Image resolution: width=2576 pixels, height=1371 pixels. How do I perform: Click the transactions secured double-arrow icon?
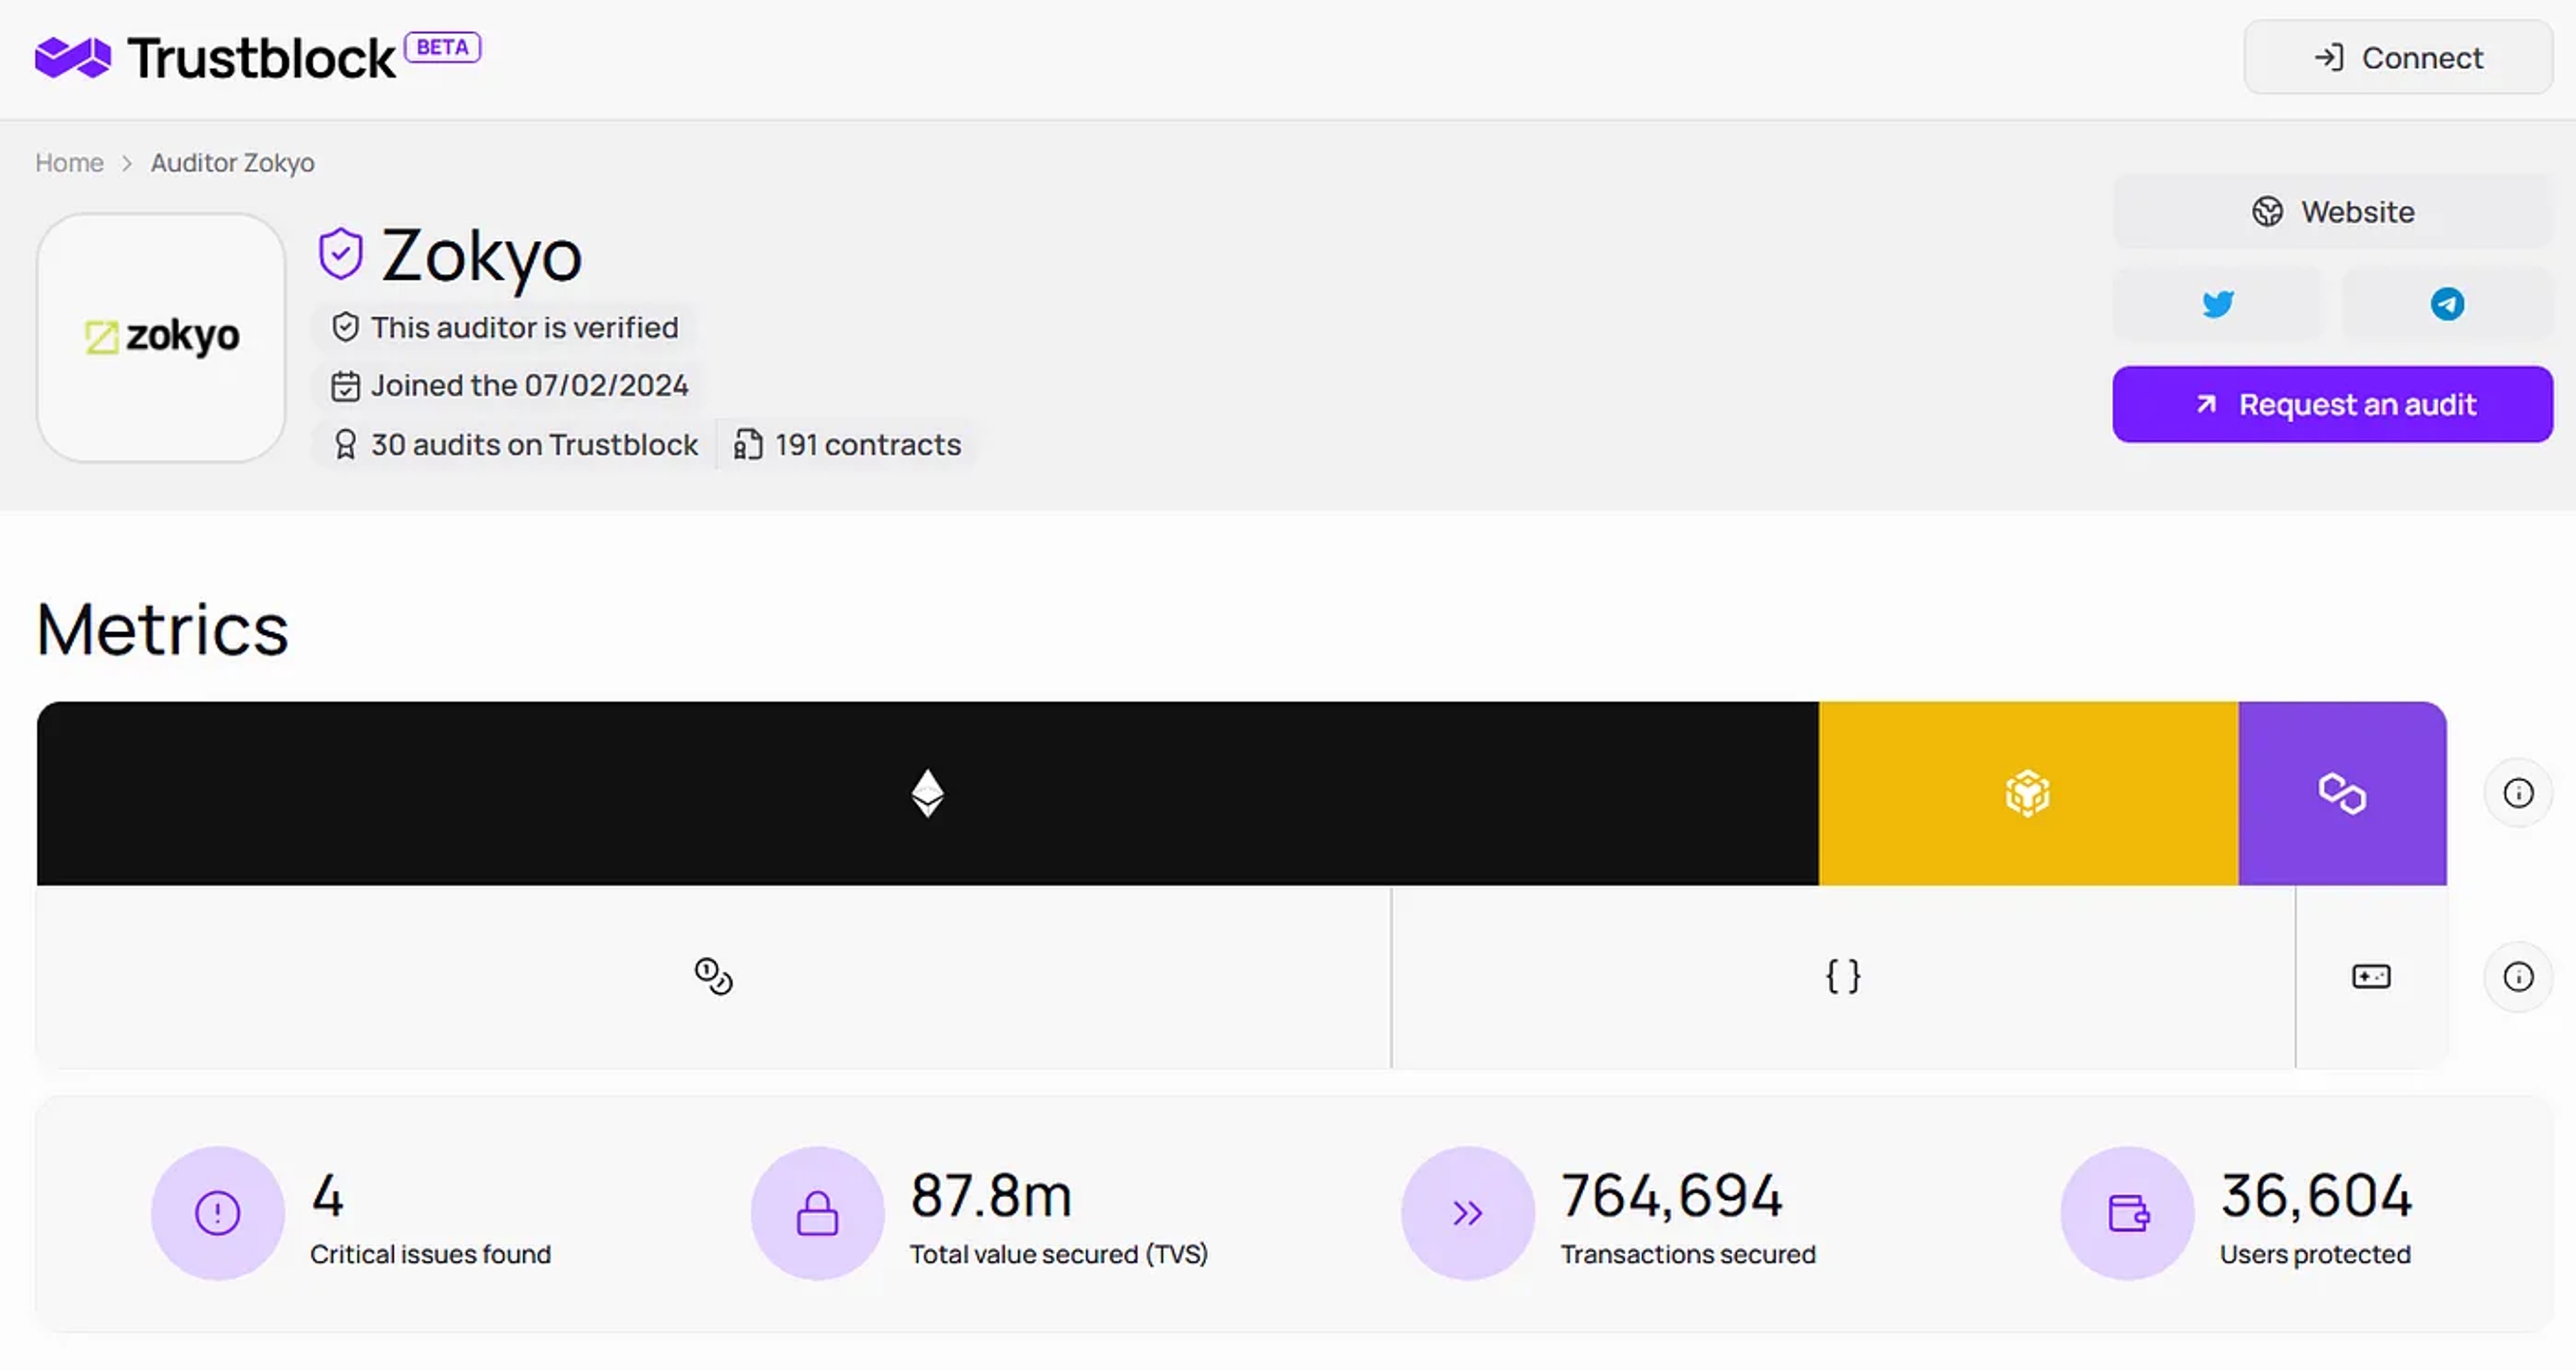pos(1467,1213)
